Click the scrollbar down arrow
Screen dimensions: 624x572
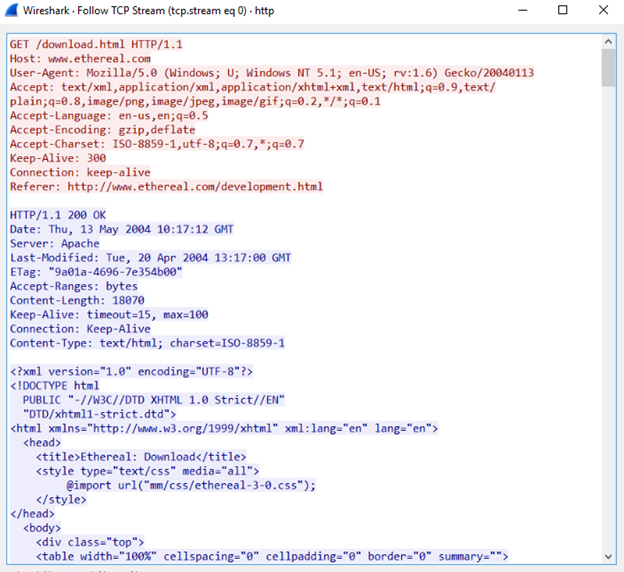tap(608, 556)
